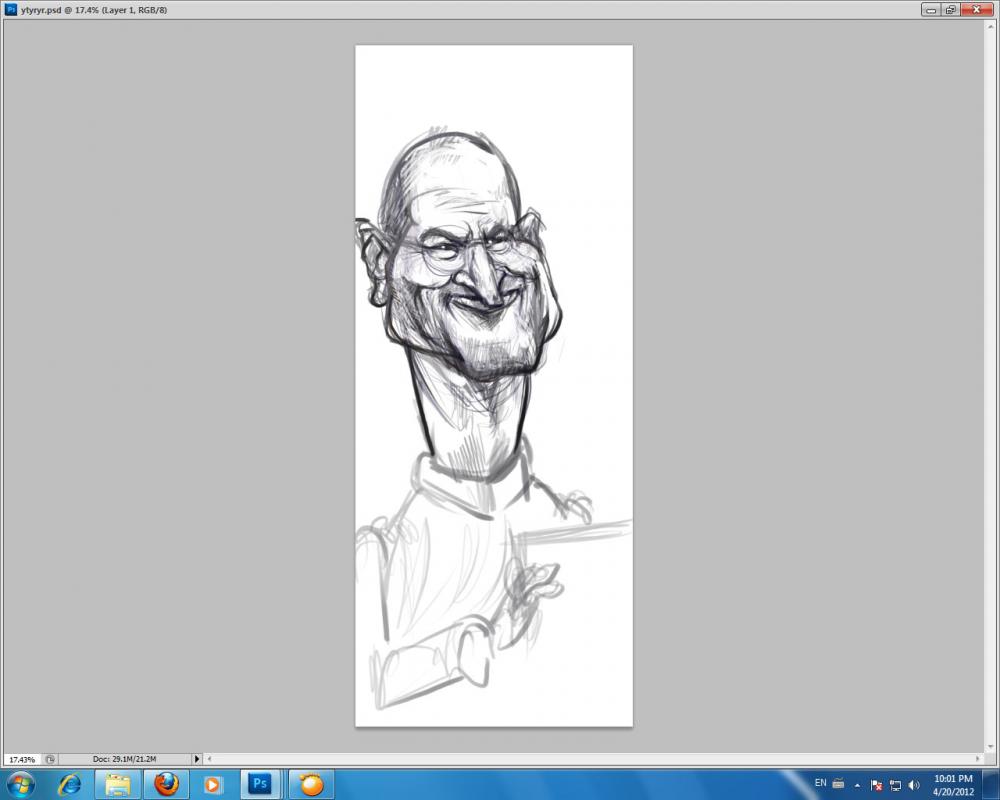
Task: Open the status bar options arrow menu
Action: tap(196, 759)
